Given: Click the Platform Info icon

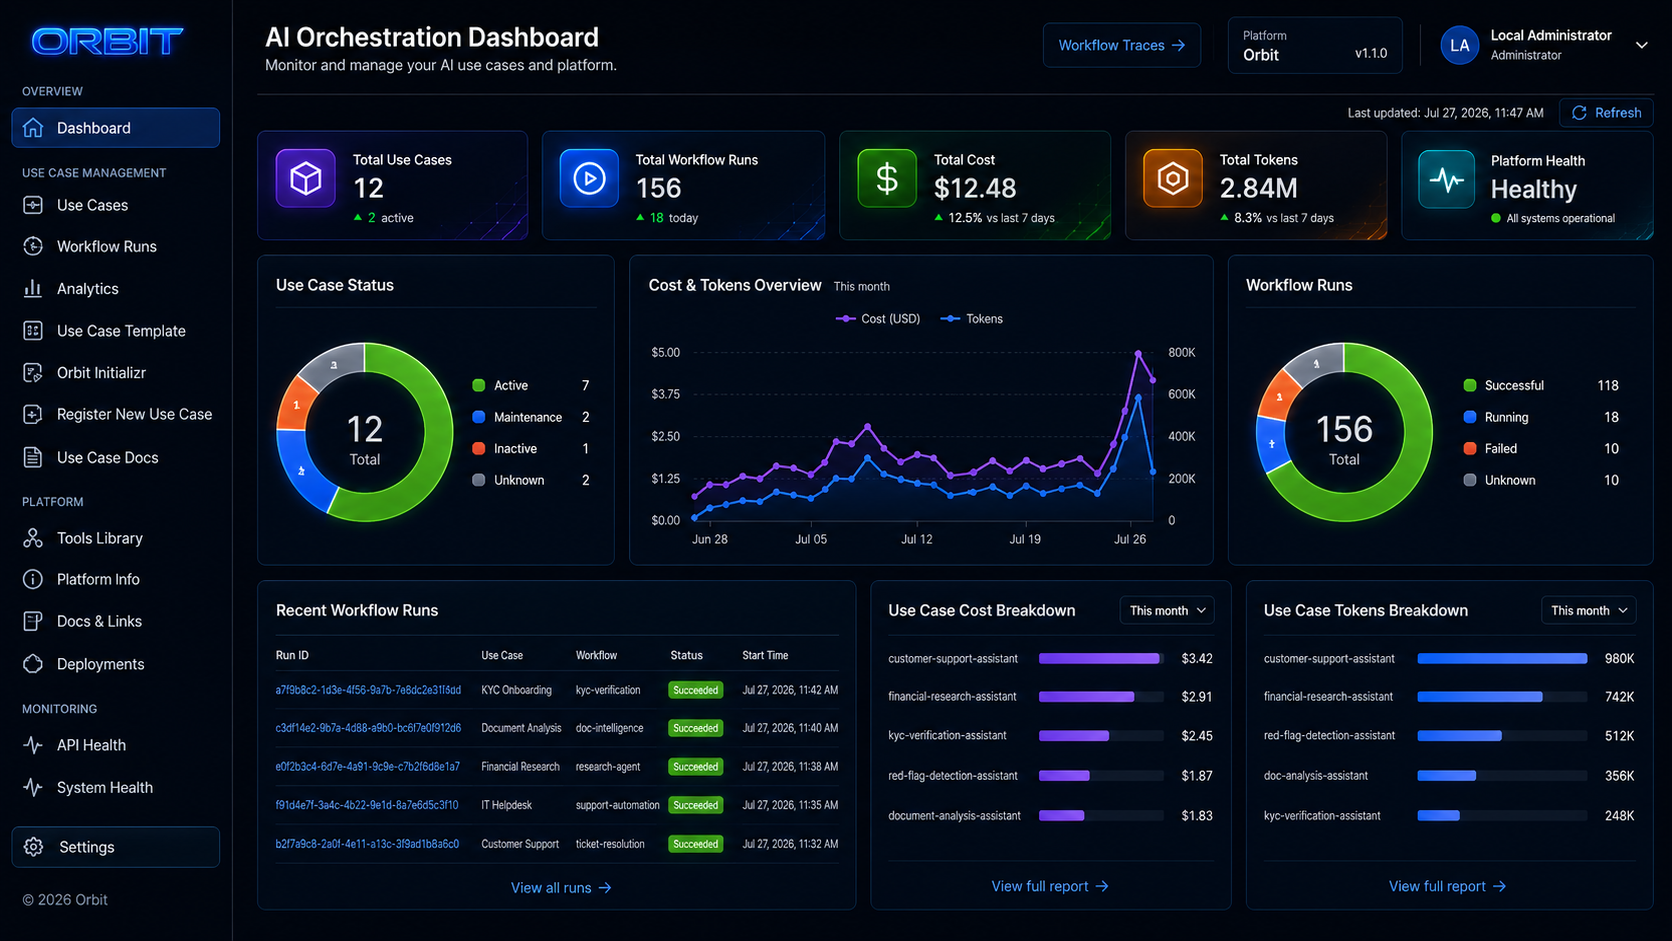Looking at the screenshot, I should tap(33, 579).
